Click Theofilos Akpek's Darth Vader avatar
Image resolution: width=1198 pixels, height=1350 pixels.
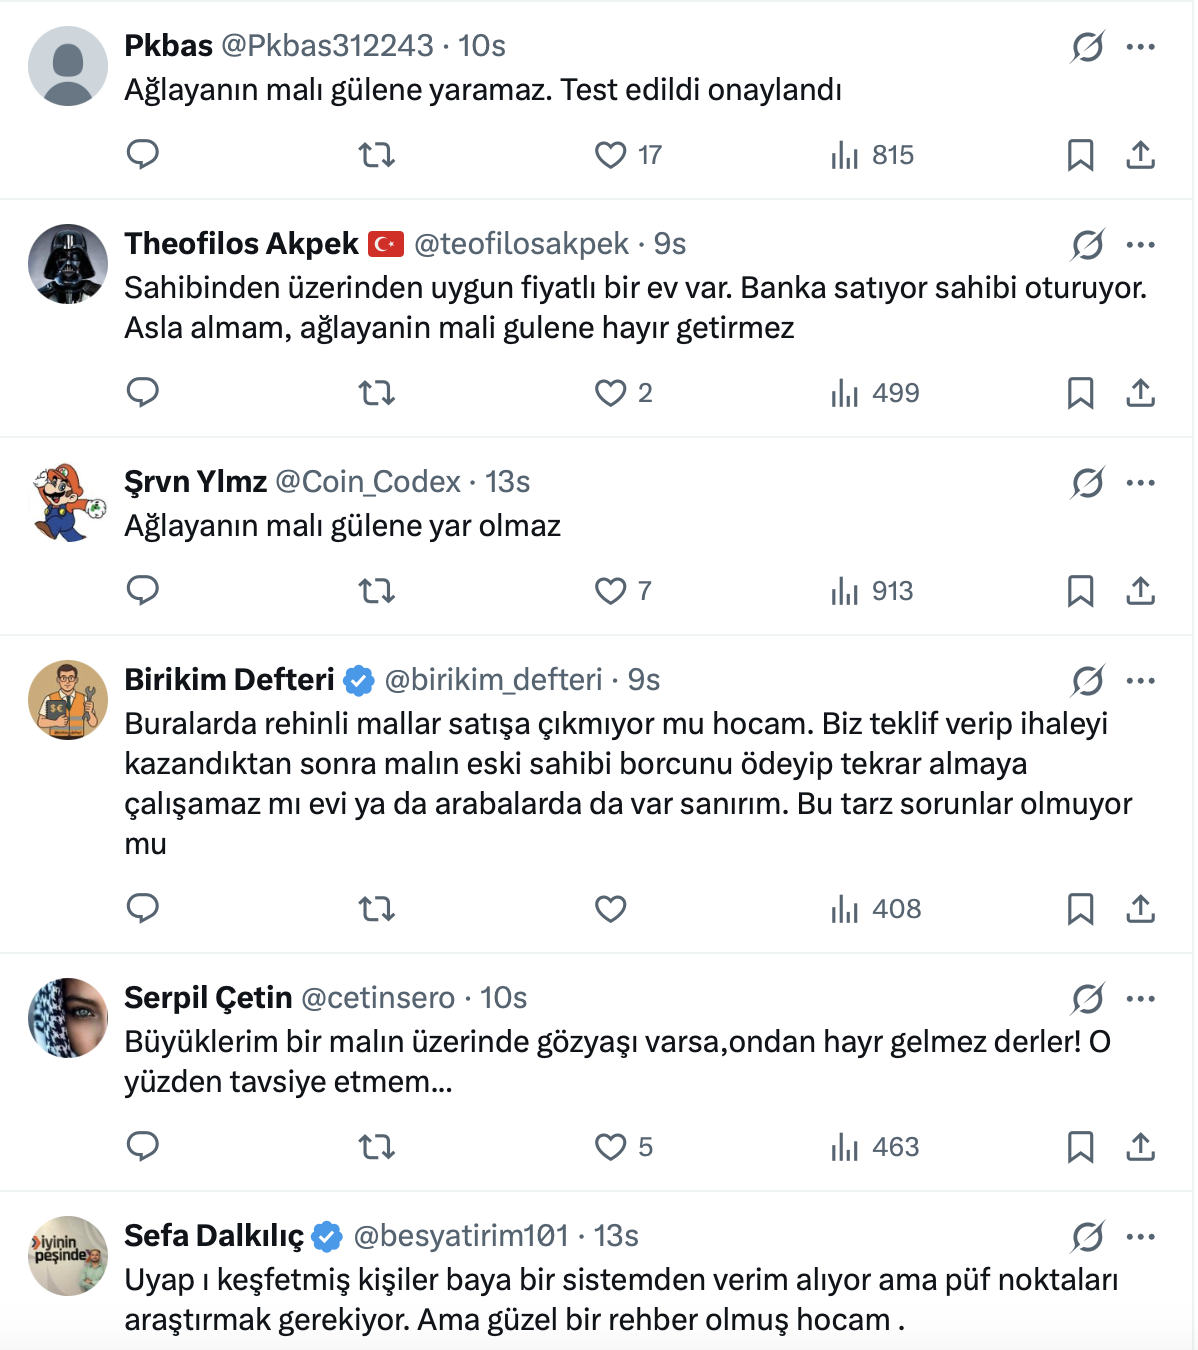[68, 264]
